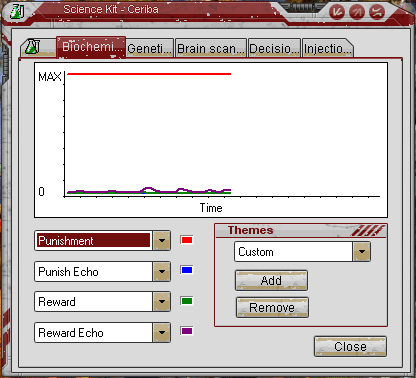Open the flask icon tab
The height and width of the screenshot is (378, 416).
pos(38,47)
